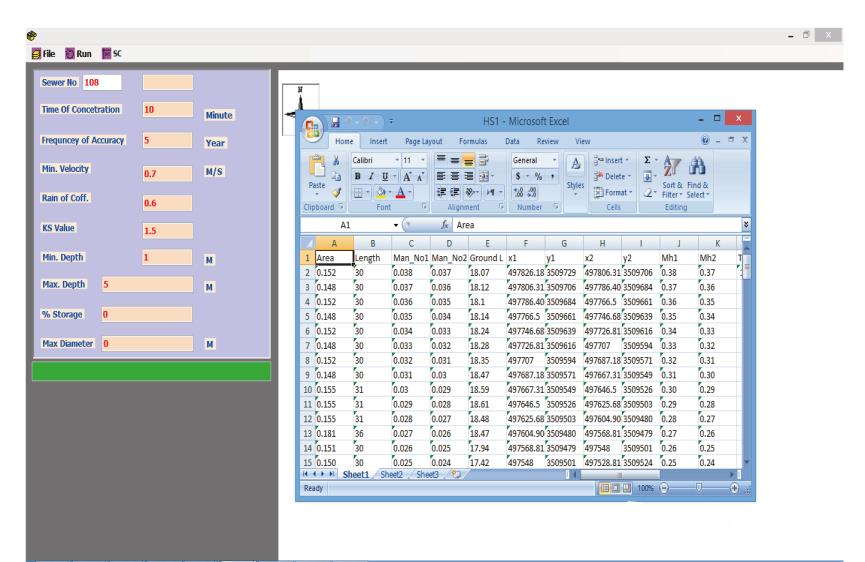The image size is (865, 562).
Task: Click the Zoom Out minus button
Action: [x=664, y=488]
